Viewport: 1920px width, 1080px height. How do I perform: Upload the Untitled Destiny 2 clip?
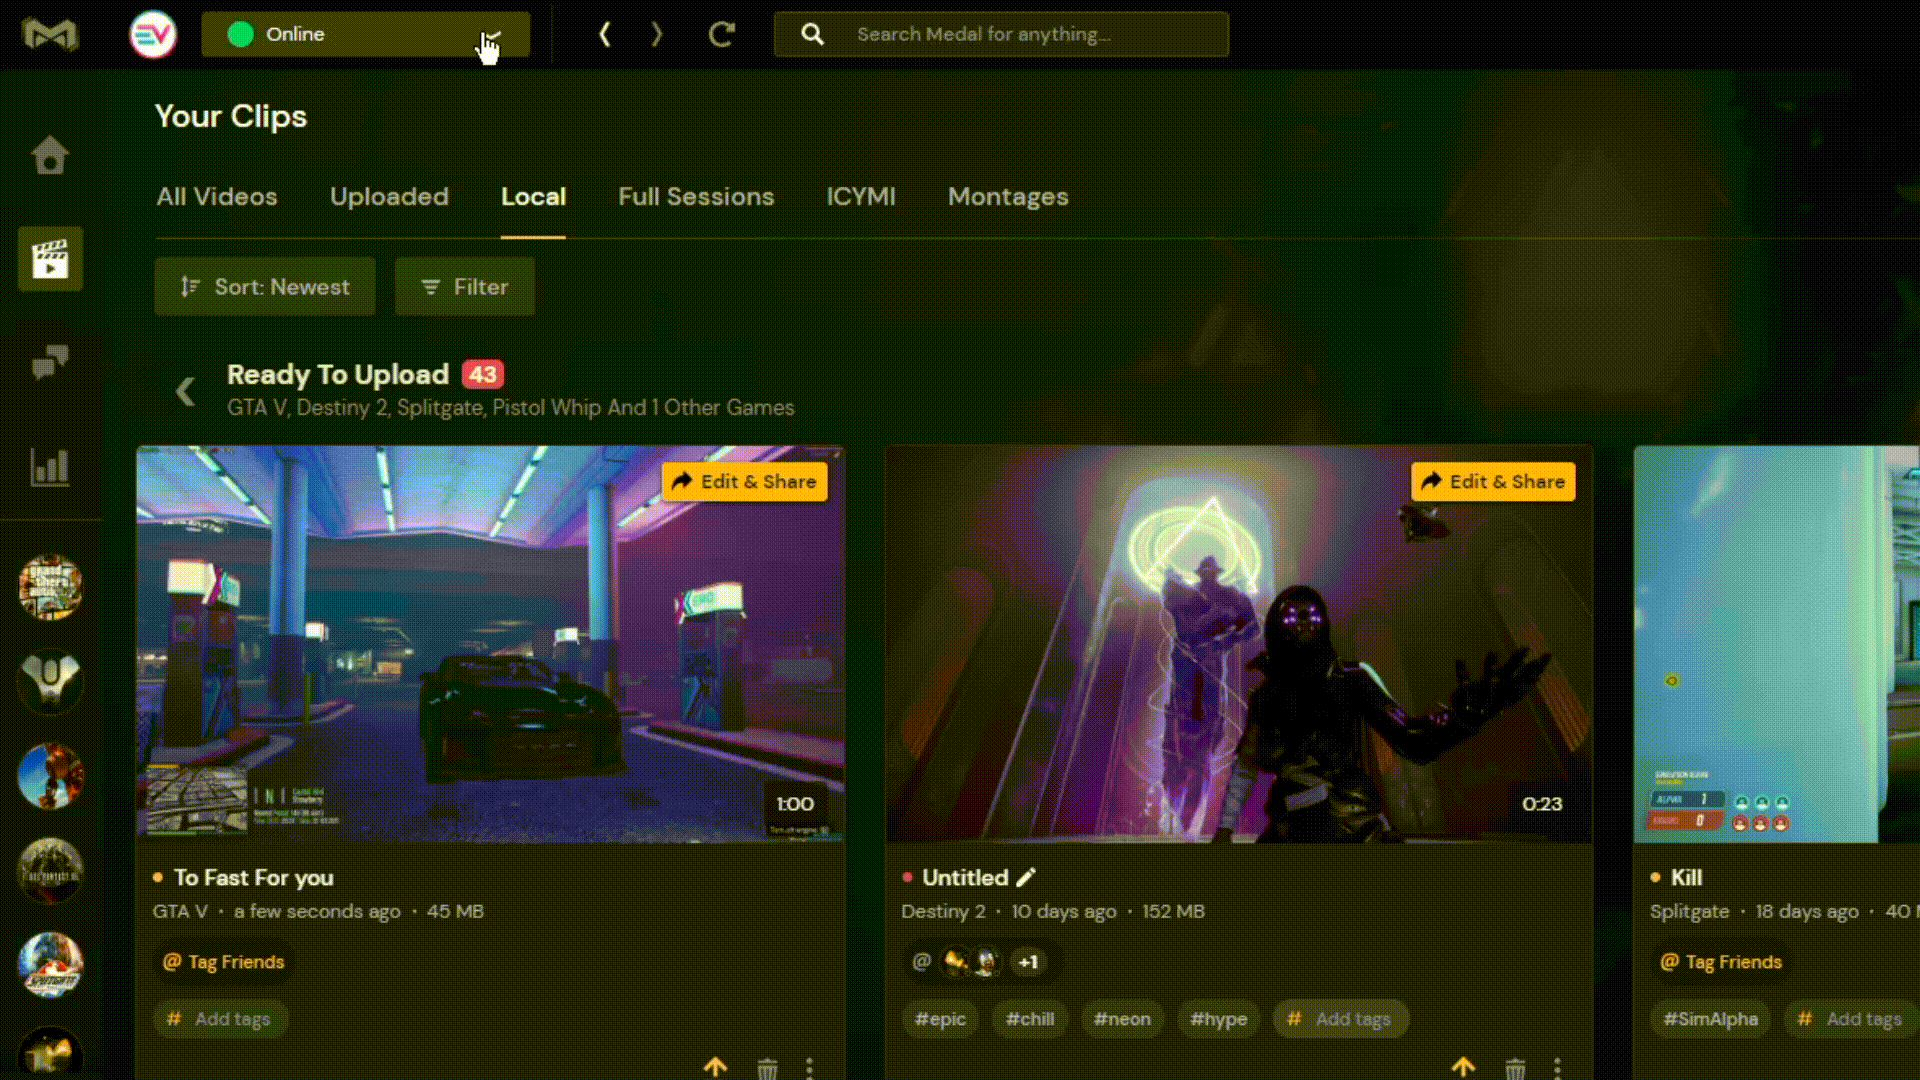click(x=1463, y=1067)
